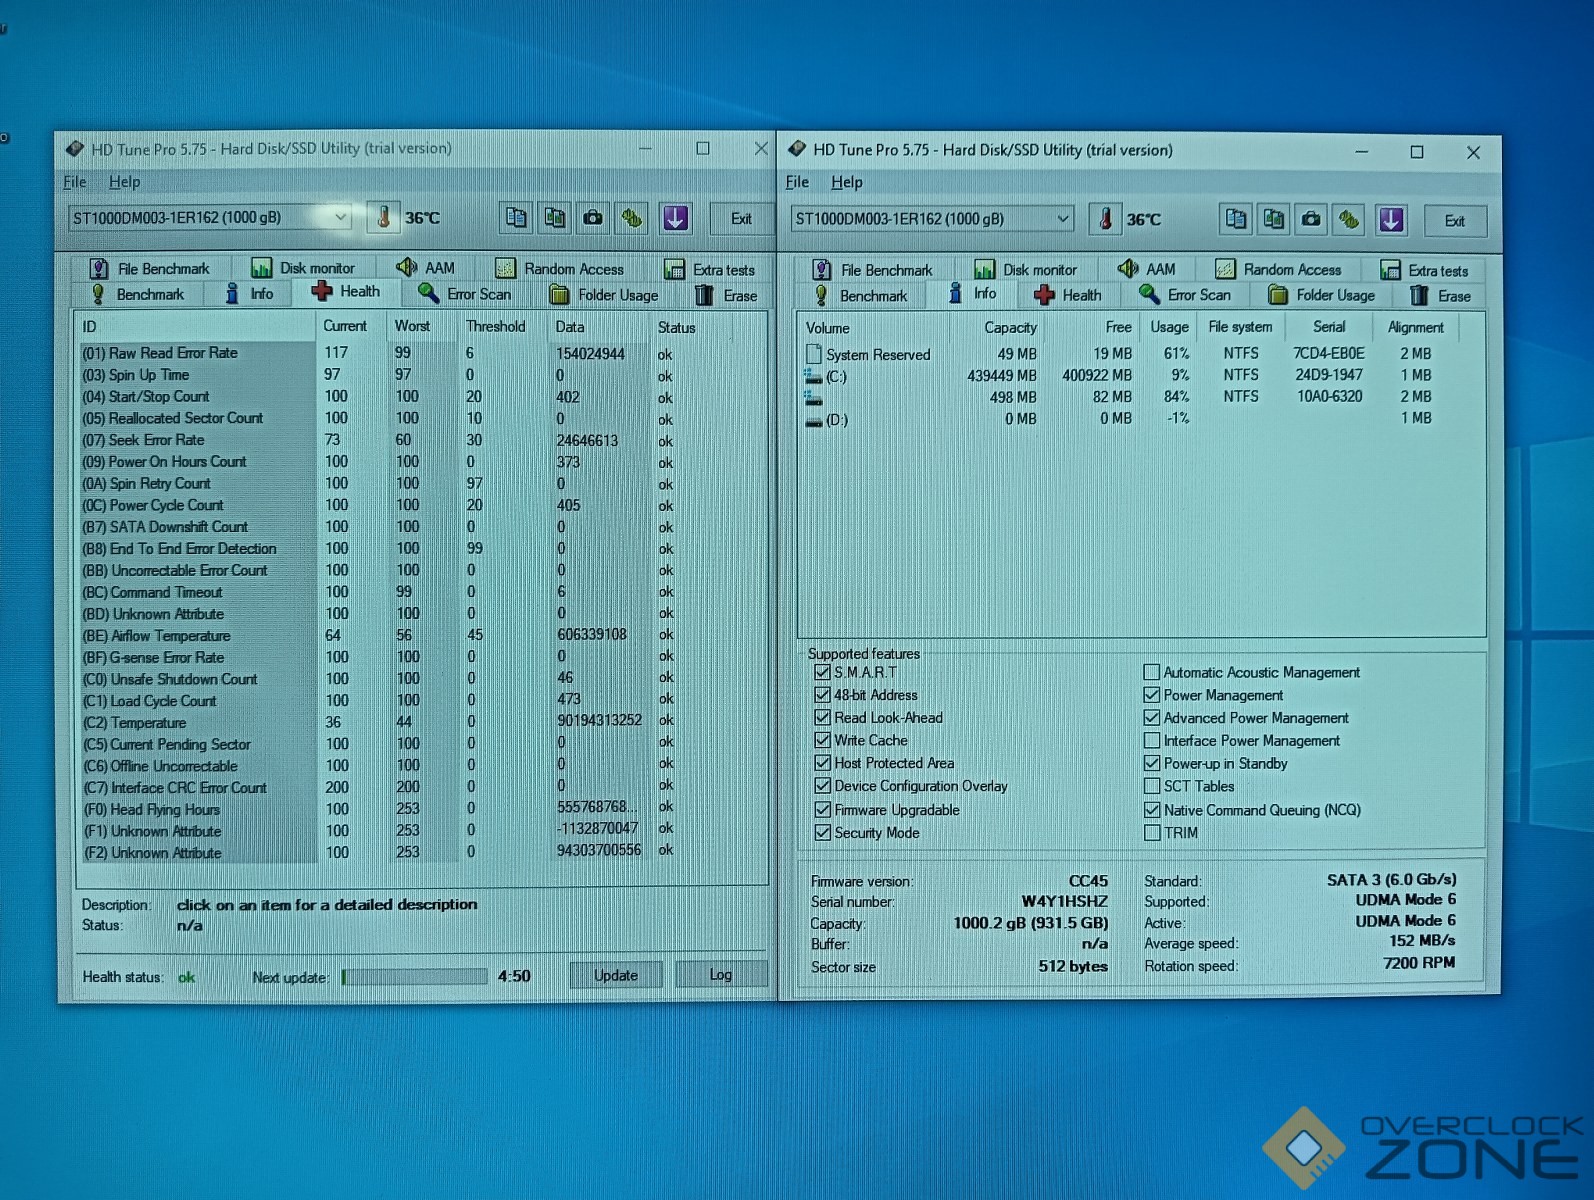Screen dimensions: 1594x1200
Task: Open the AAM tab in left window
Action: (426, 268)
